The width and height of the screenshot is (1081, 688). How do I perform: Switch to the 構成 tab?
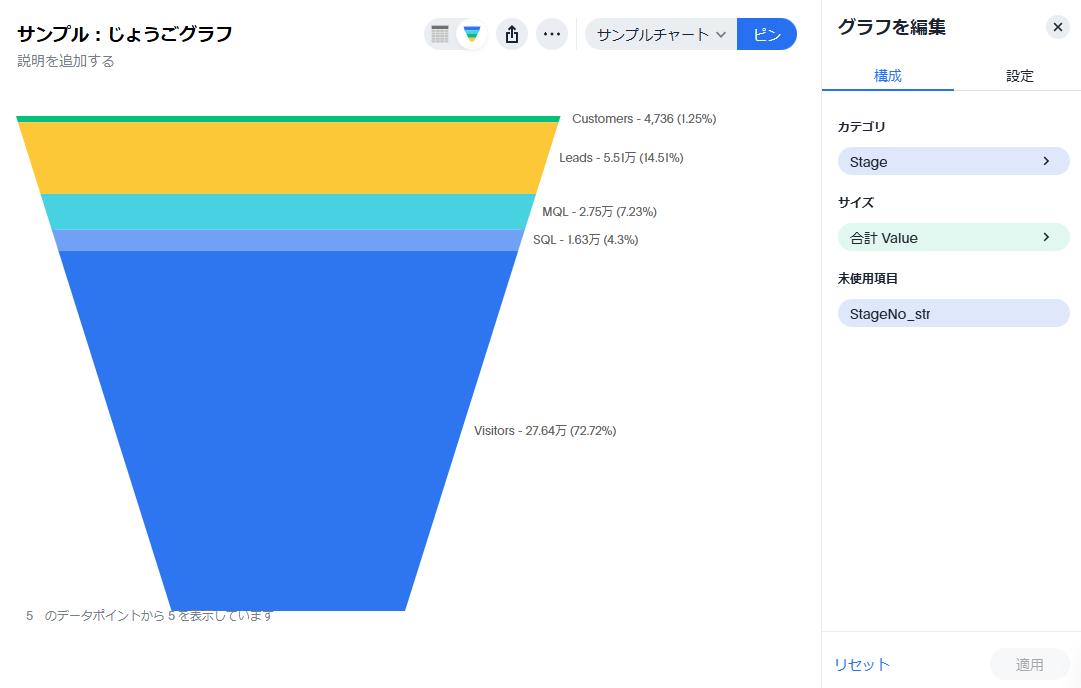(x=888, y=76)
